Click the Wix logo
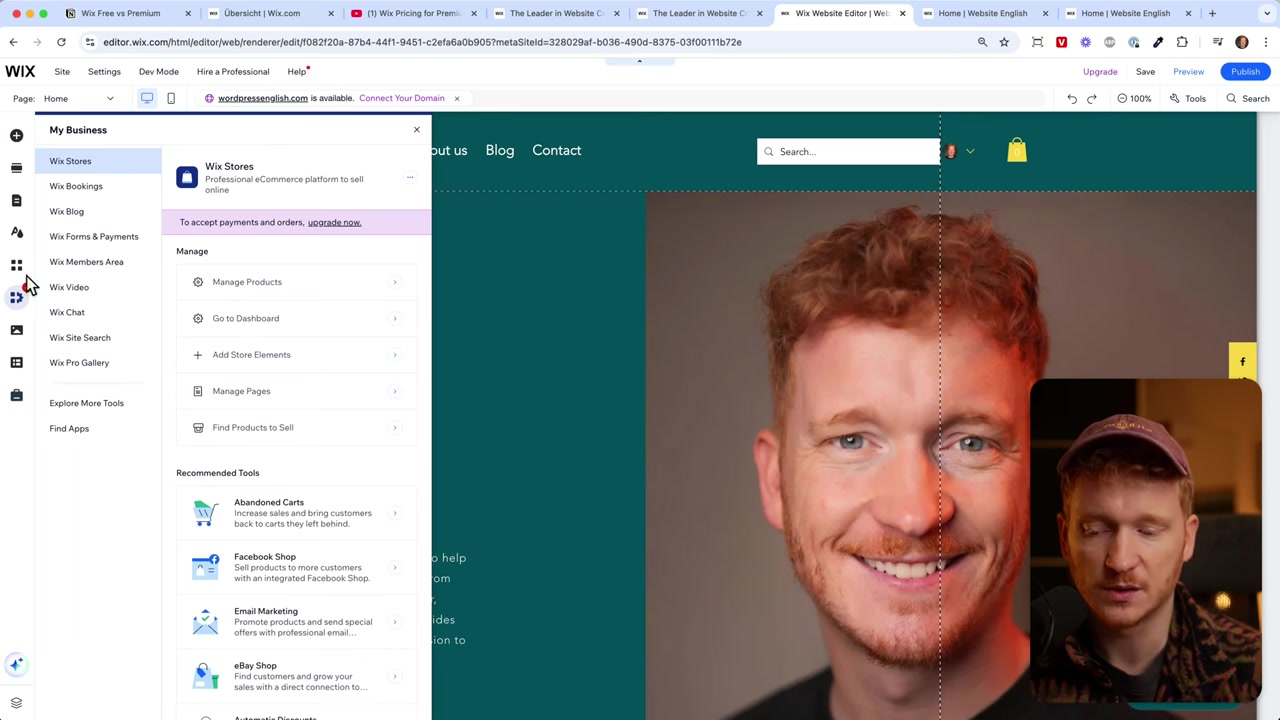 coord(20,72)
